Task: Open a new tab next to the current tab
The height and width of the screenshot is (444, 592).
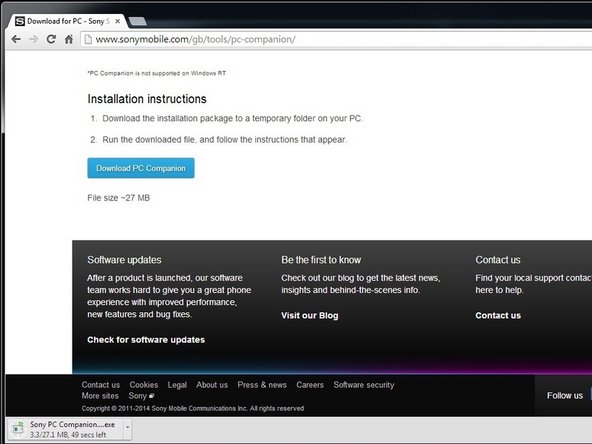Action: tap(137, 21)
